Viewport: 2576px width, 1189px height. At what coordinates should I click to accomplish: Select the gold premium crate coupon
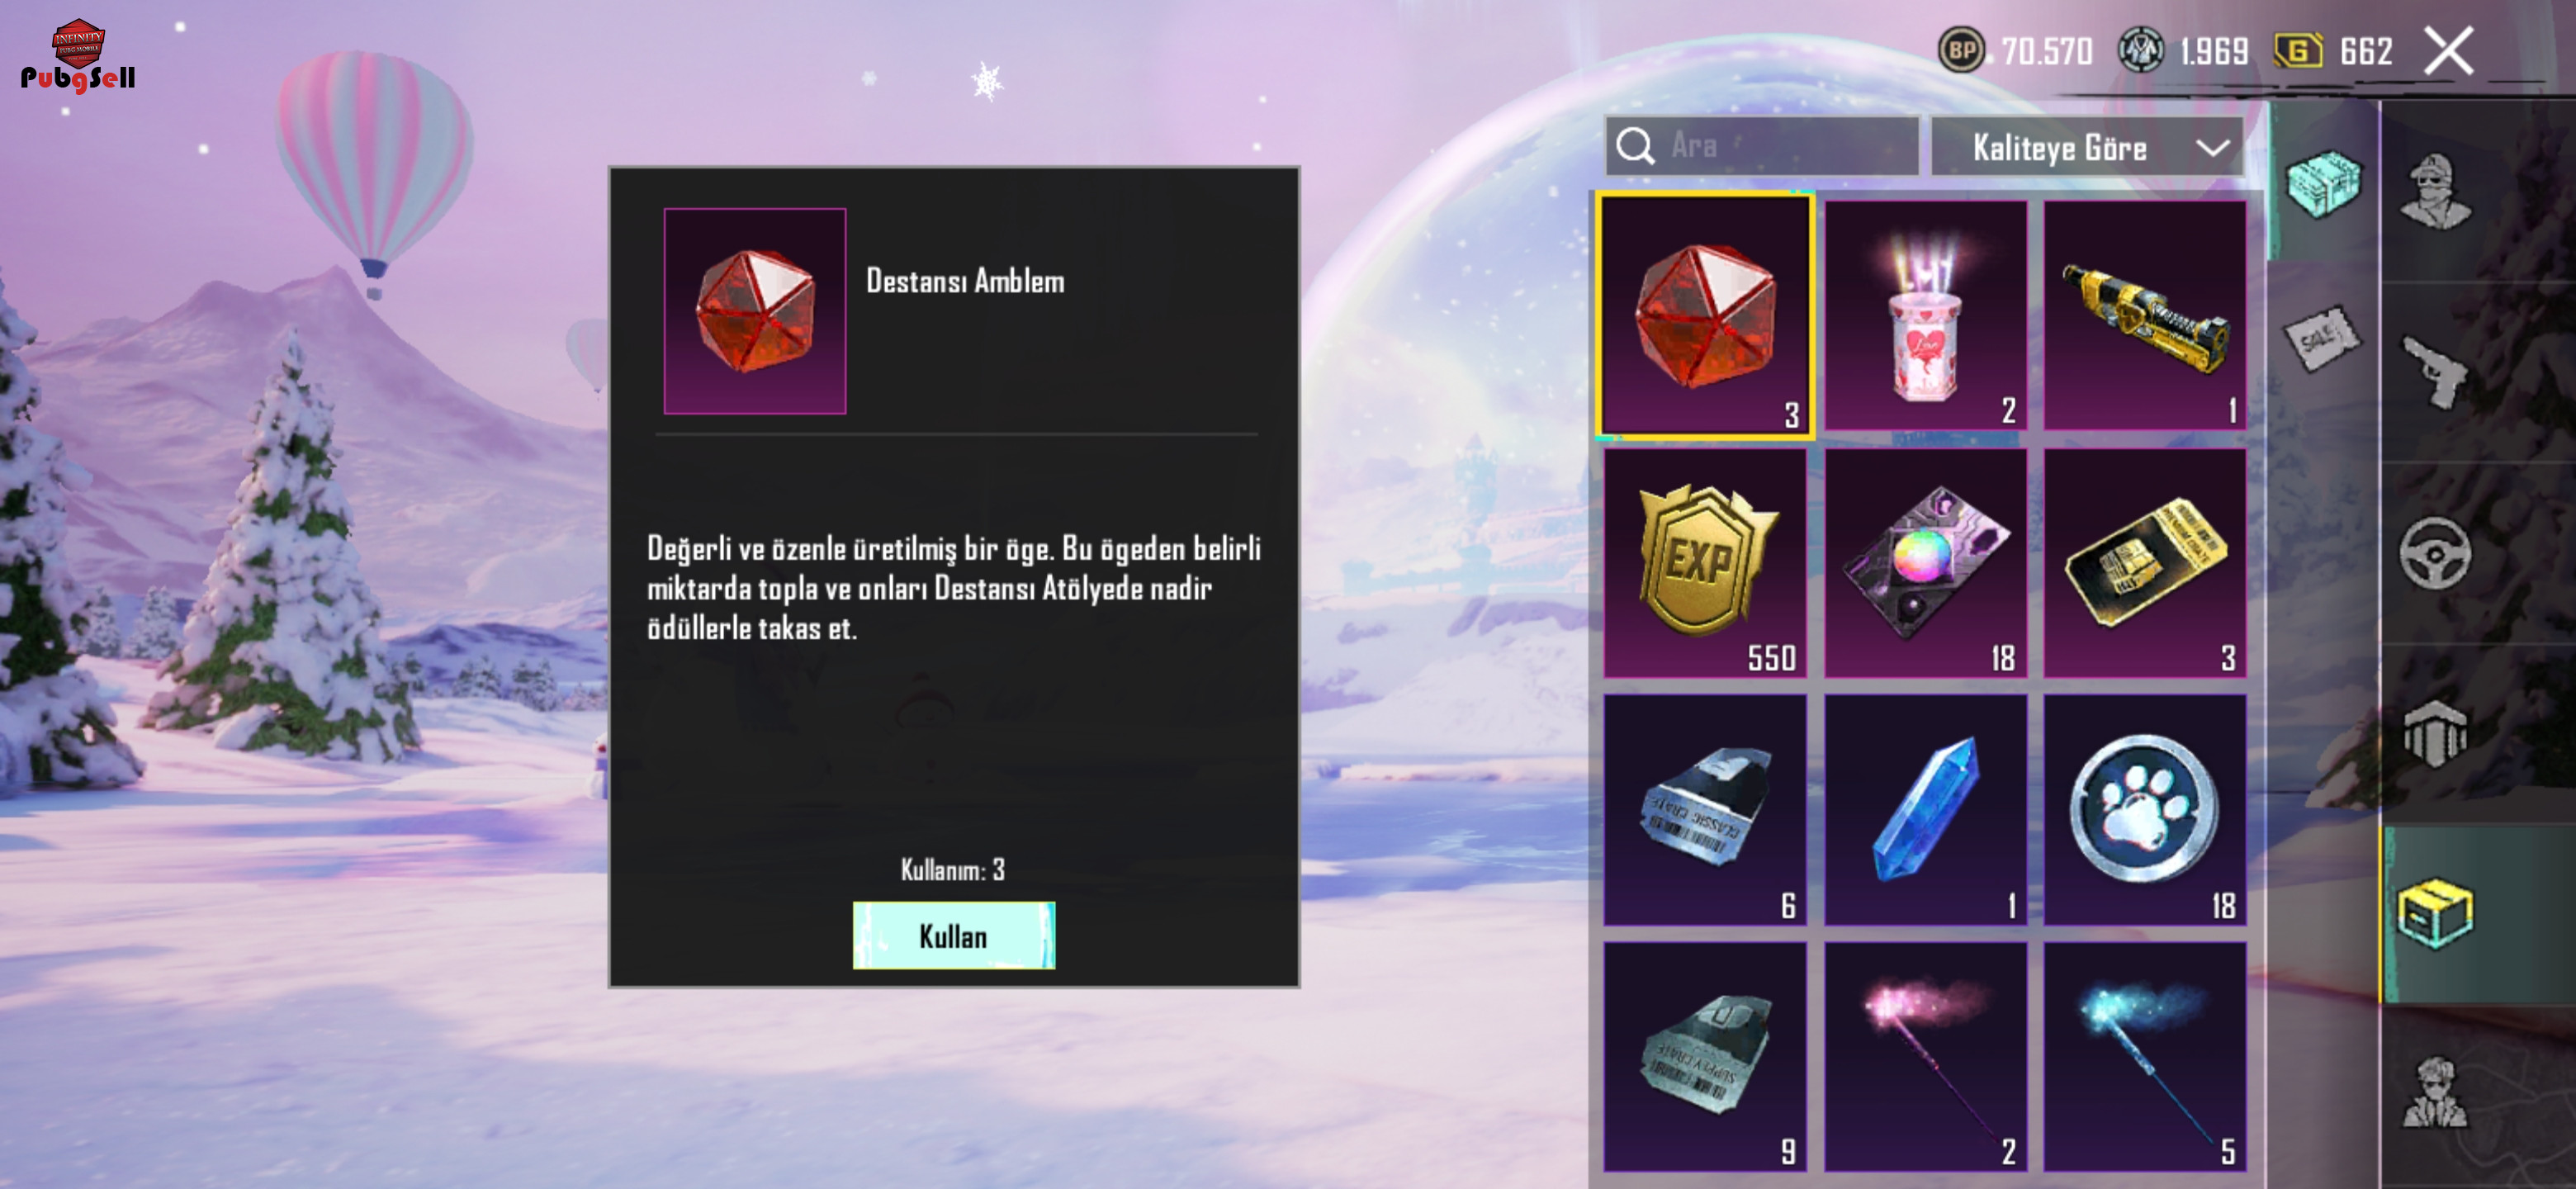(2145, 563)
